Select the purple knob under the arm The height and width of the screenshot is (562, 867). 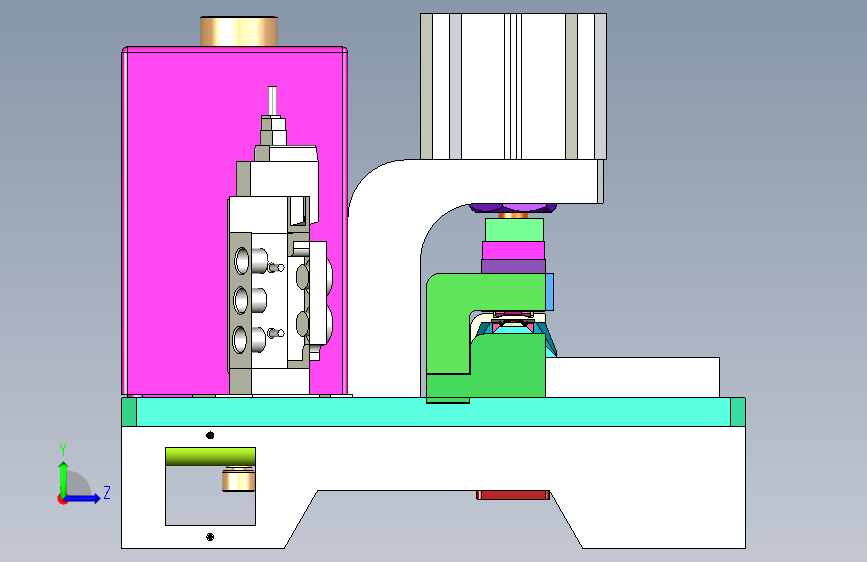(513, 209)
